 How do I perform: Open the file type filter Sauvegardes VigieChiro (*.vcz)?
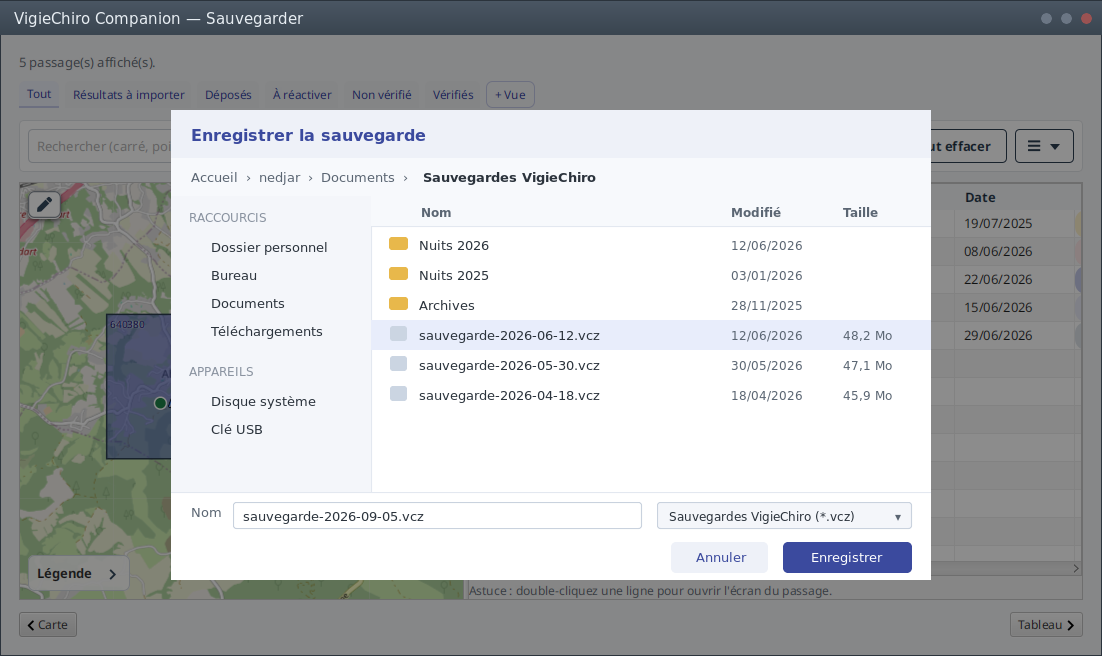pyautogui.click(x=784, y=516)
